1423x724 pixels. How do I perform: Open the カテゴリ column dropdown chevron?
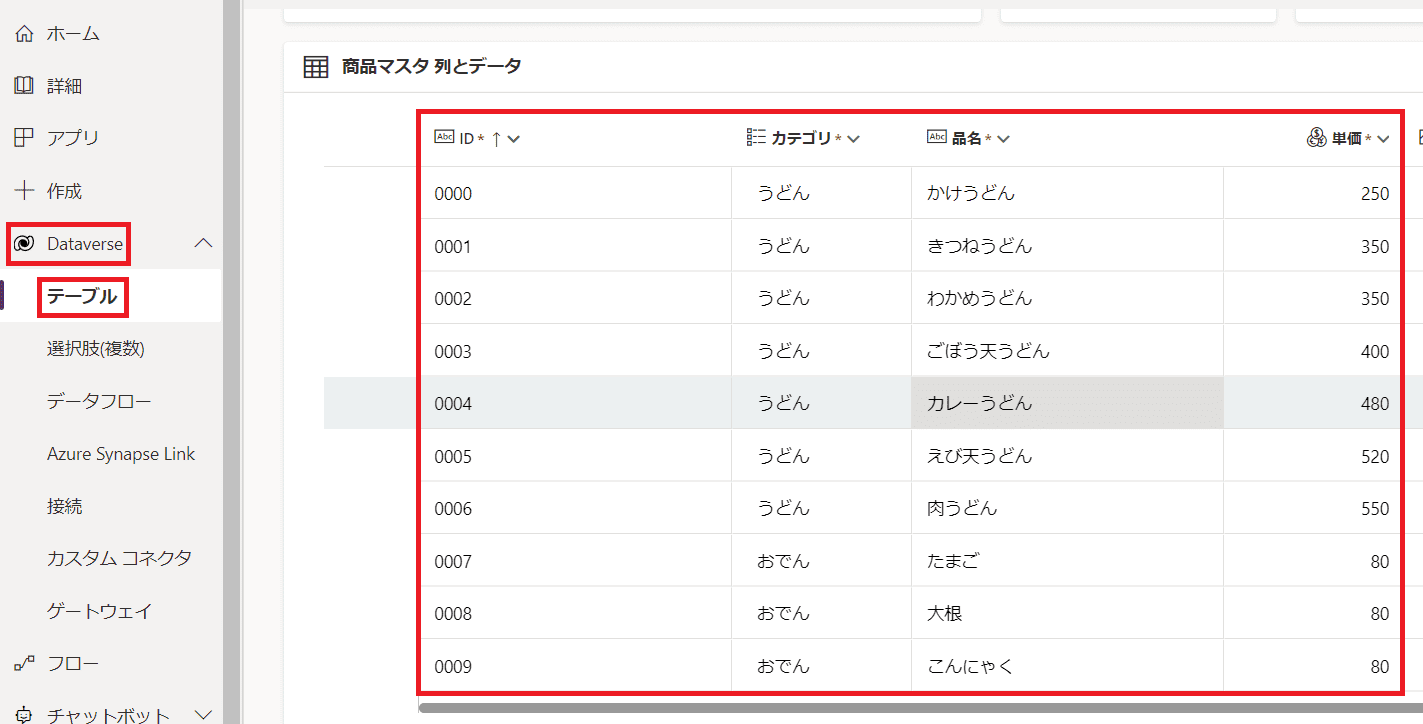click(x=854, y=139)
